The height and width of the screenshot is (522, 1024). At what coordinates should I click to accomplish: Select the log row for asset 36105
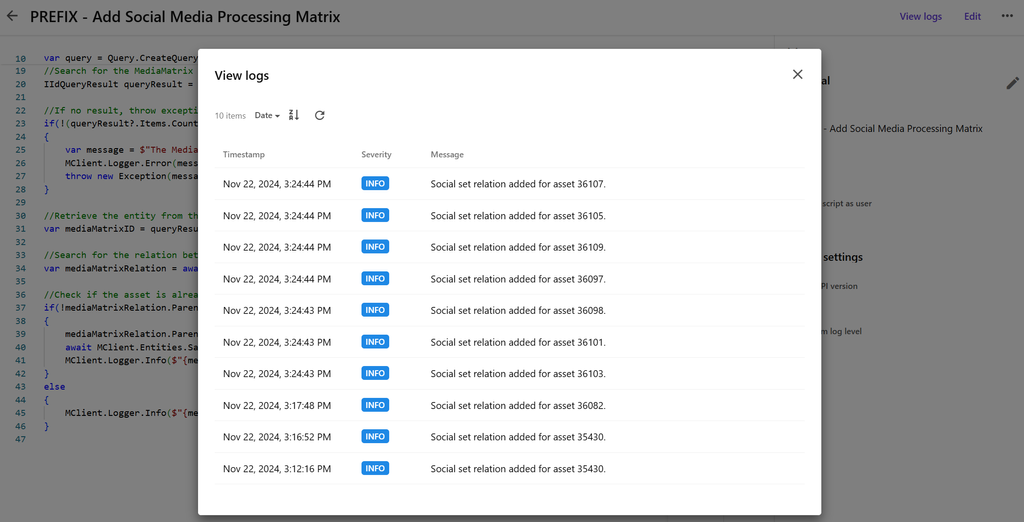click(517, 216)
